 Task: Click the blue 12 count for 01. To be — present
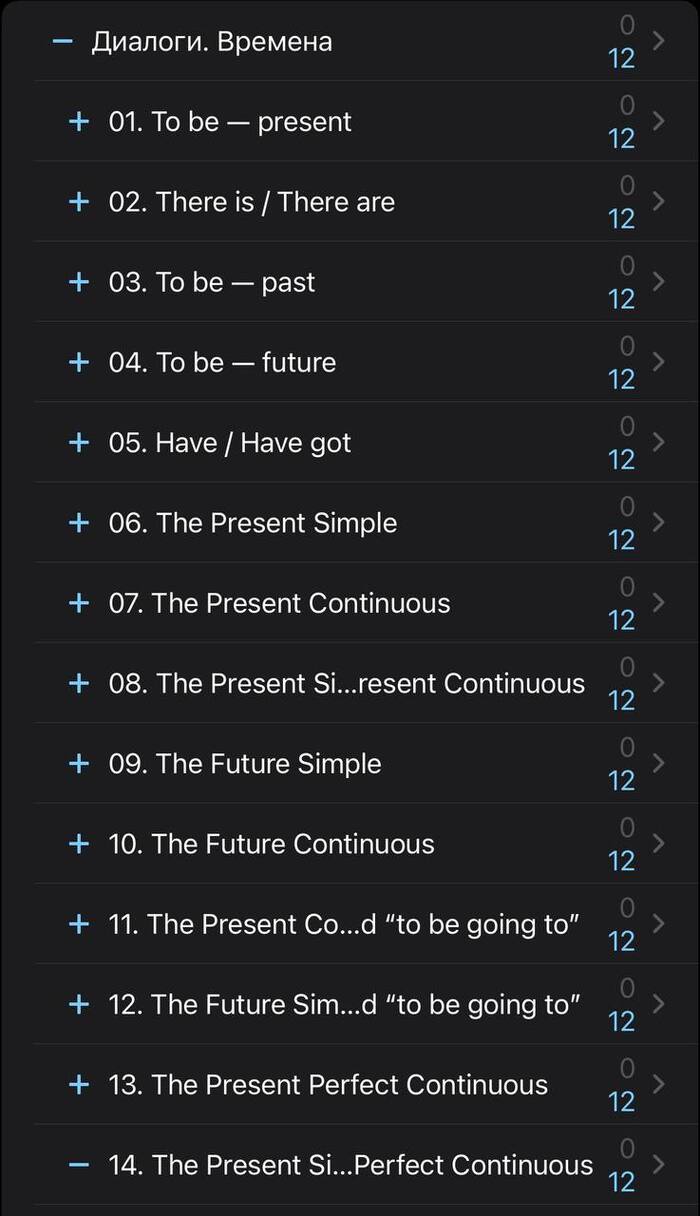(x=621, y=138)
